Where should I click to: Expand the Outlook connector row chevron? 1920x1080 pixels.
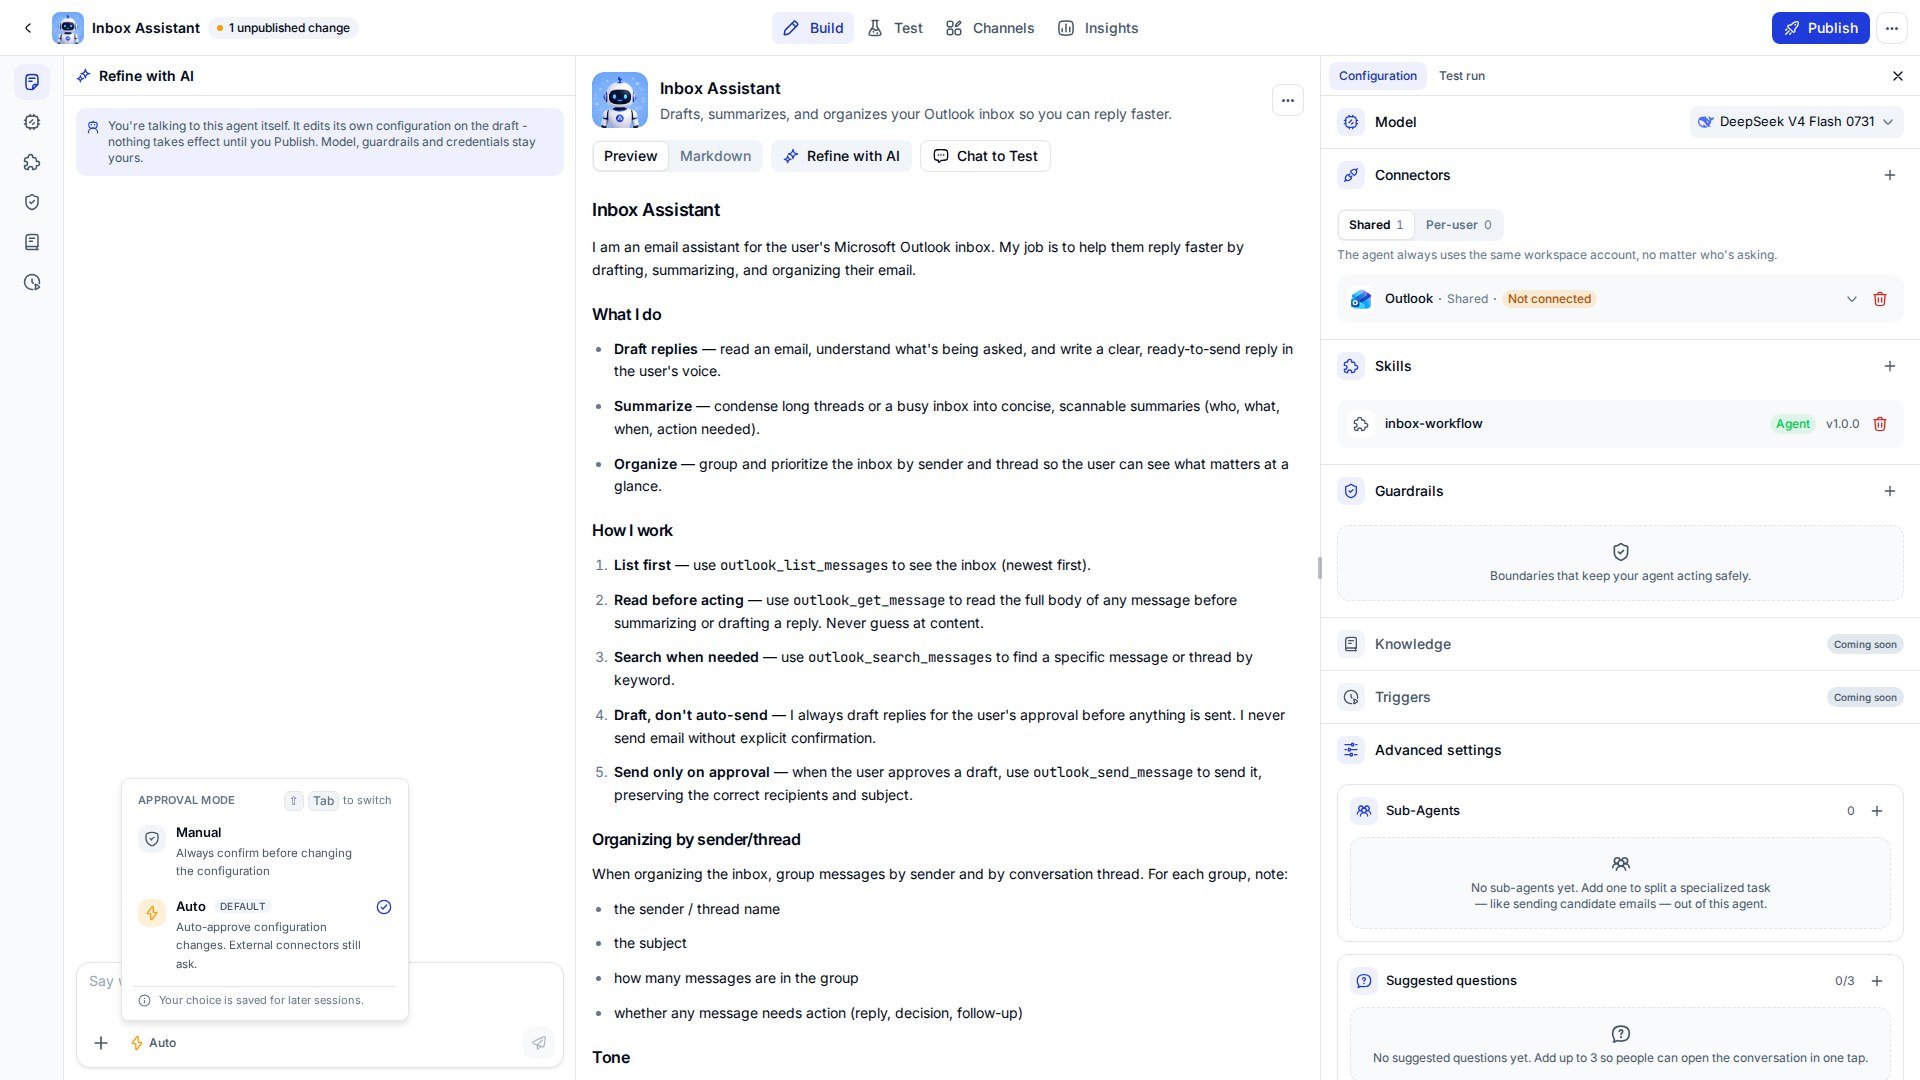click(1851, 299)
